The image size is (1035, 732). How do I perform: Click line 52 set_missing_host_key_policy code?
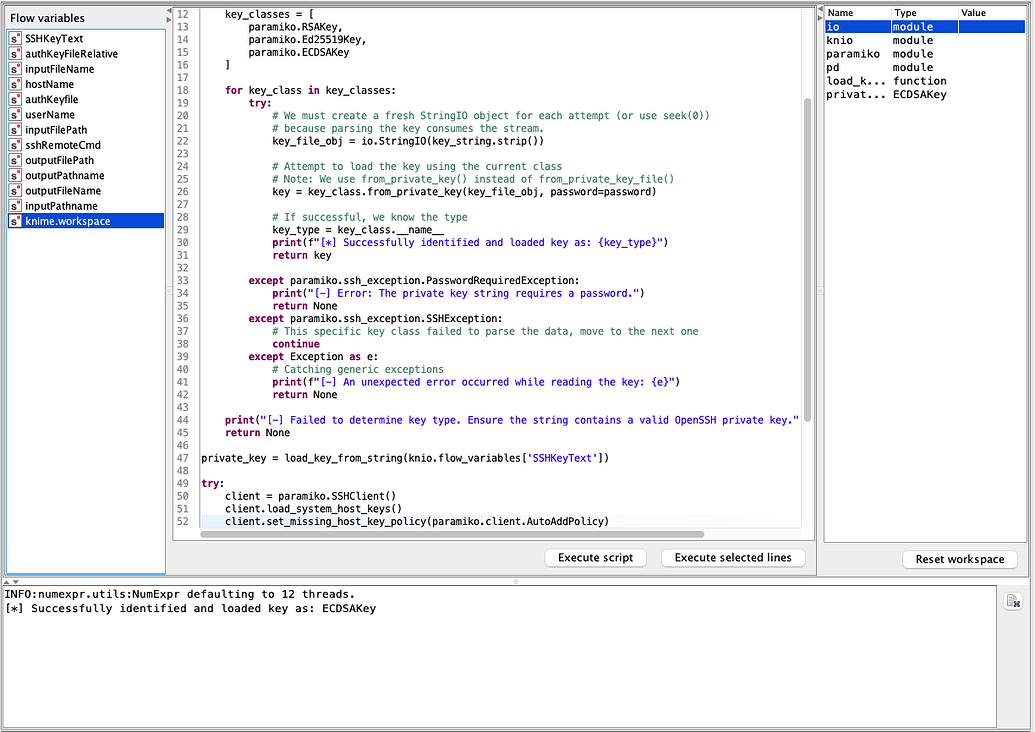tap(417, 521)
